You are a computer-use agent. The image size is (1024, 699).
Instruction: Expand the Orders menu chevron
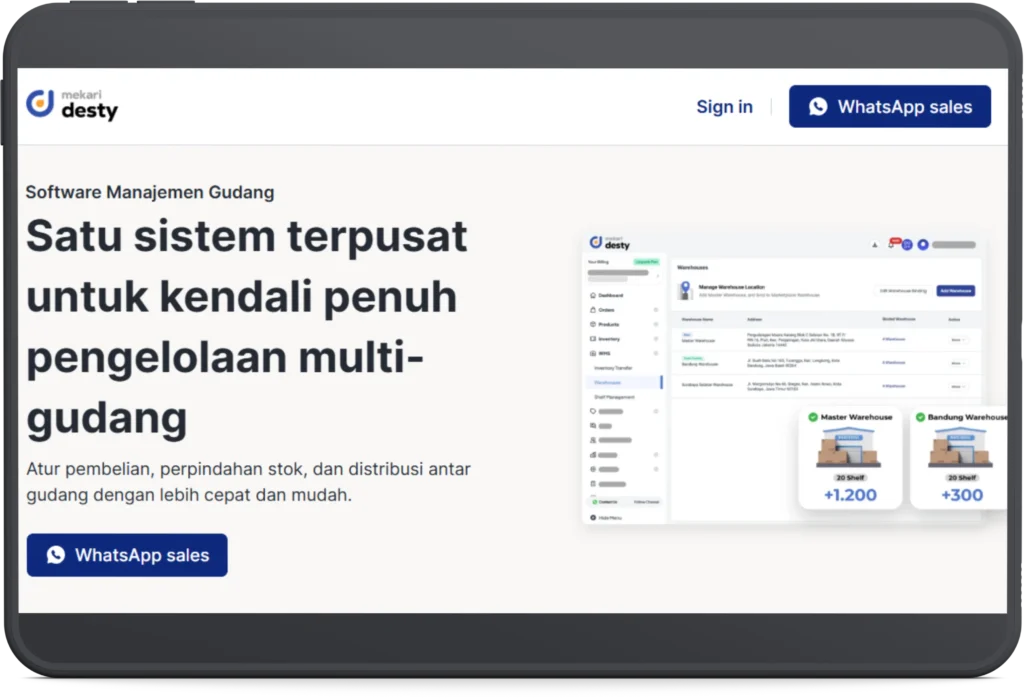coord(656,310)
